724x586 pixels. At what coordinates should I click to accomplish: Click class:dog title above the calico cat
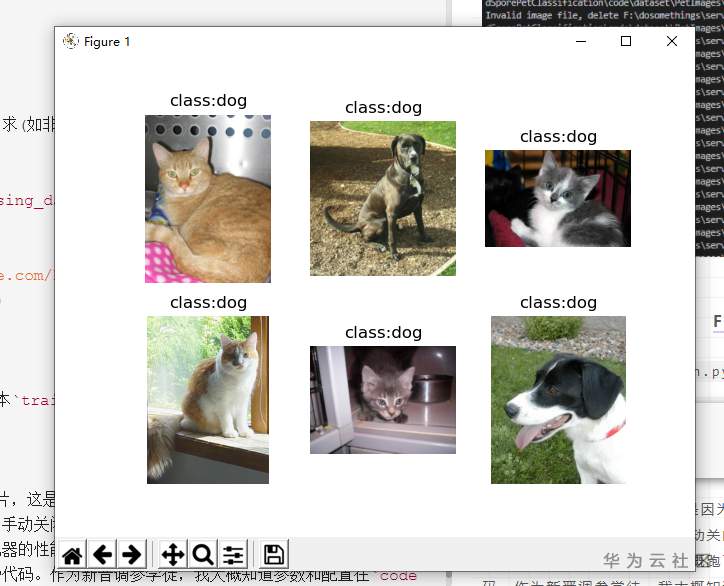[208, 303]
